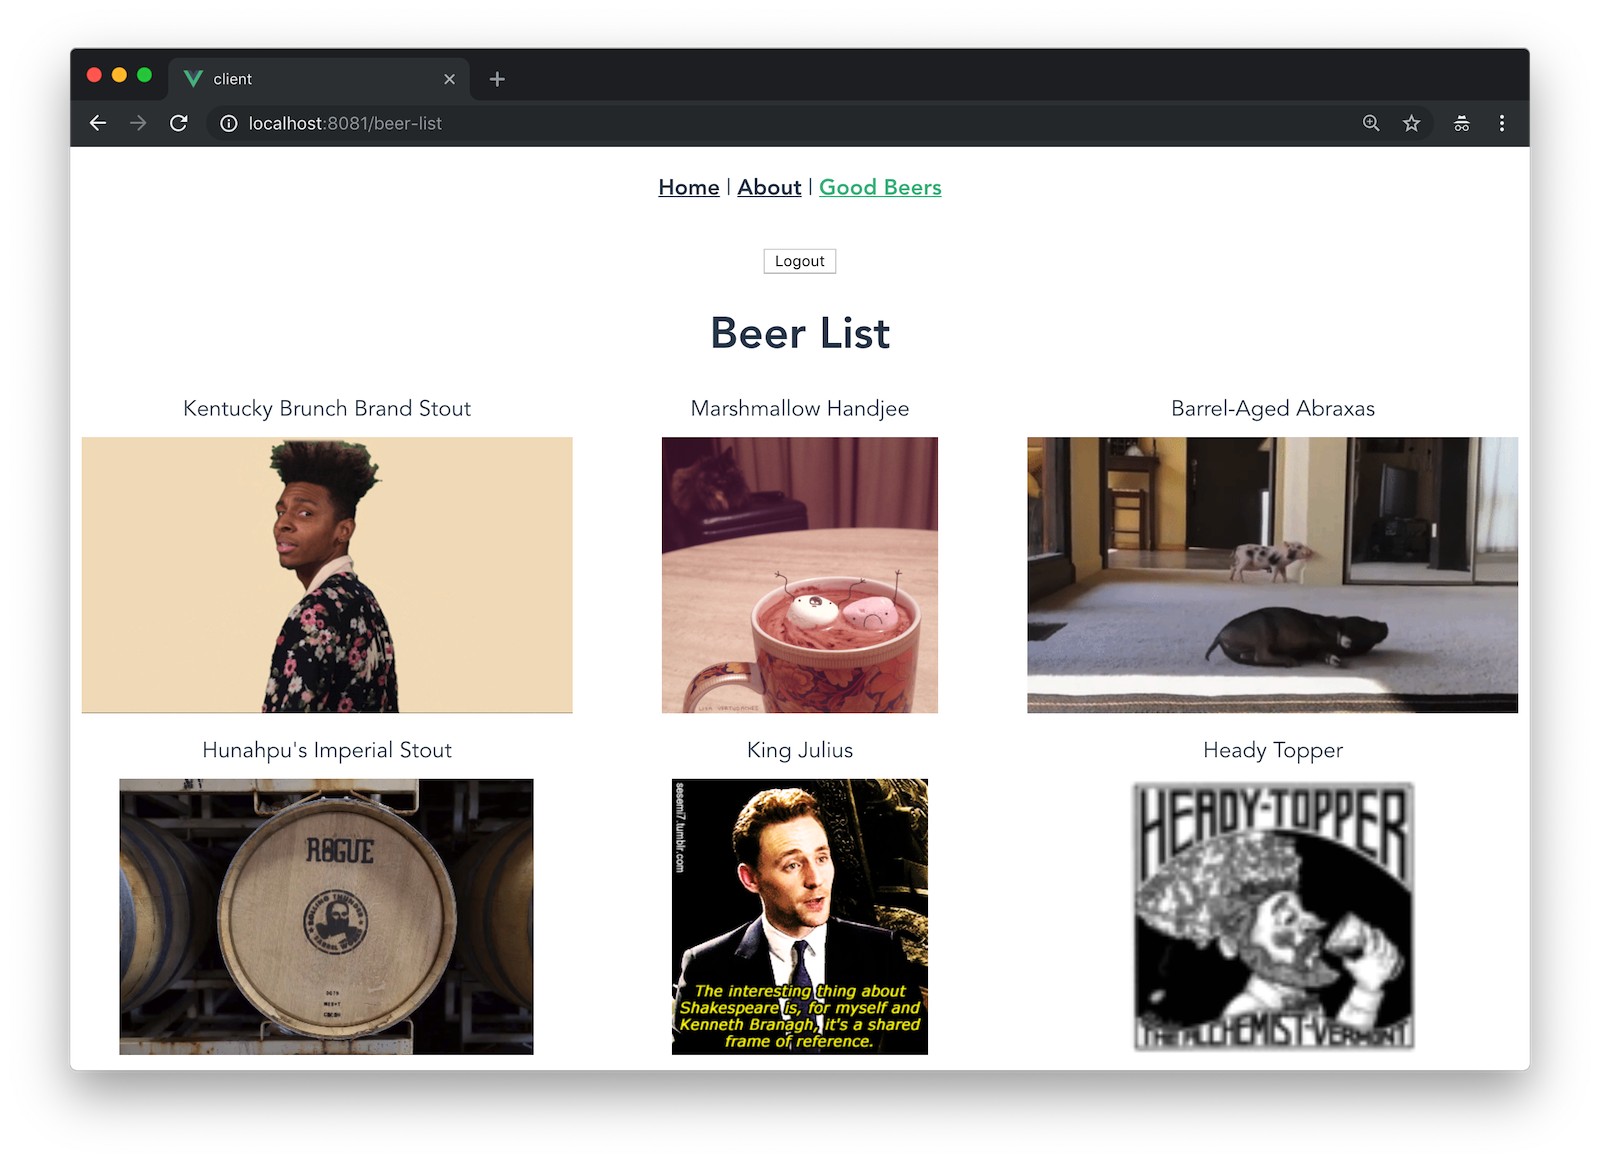1600x1163 pixels.
Task: Click the Marshmallow Handjee mug image
Action: click(799, 574)
